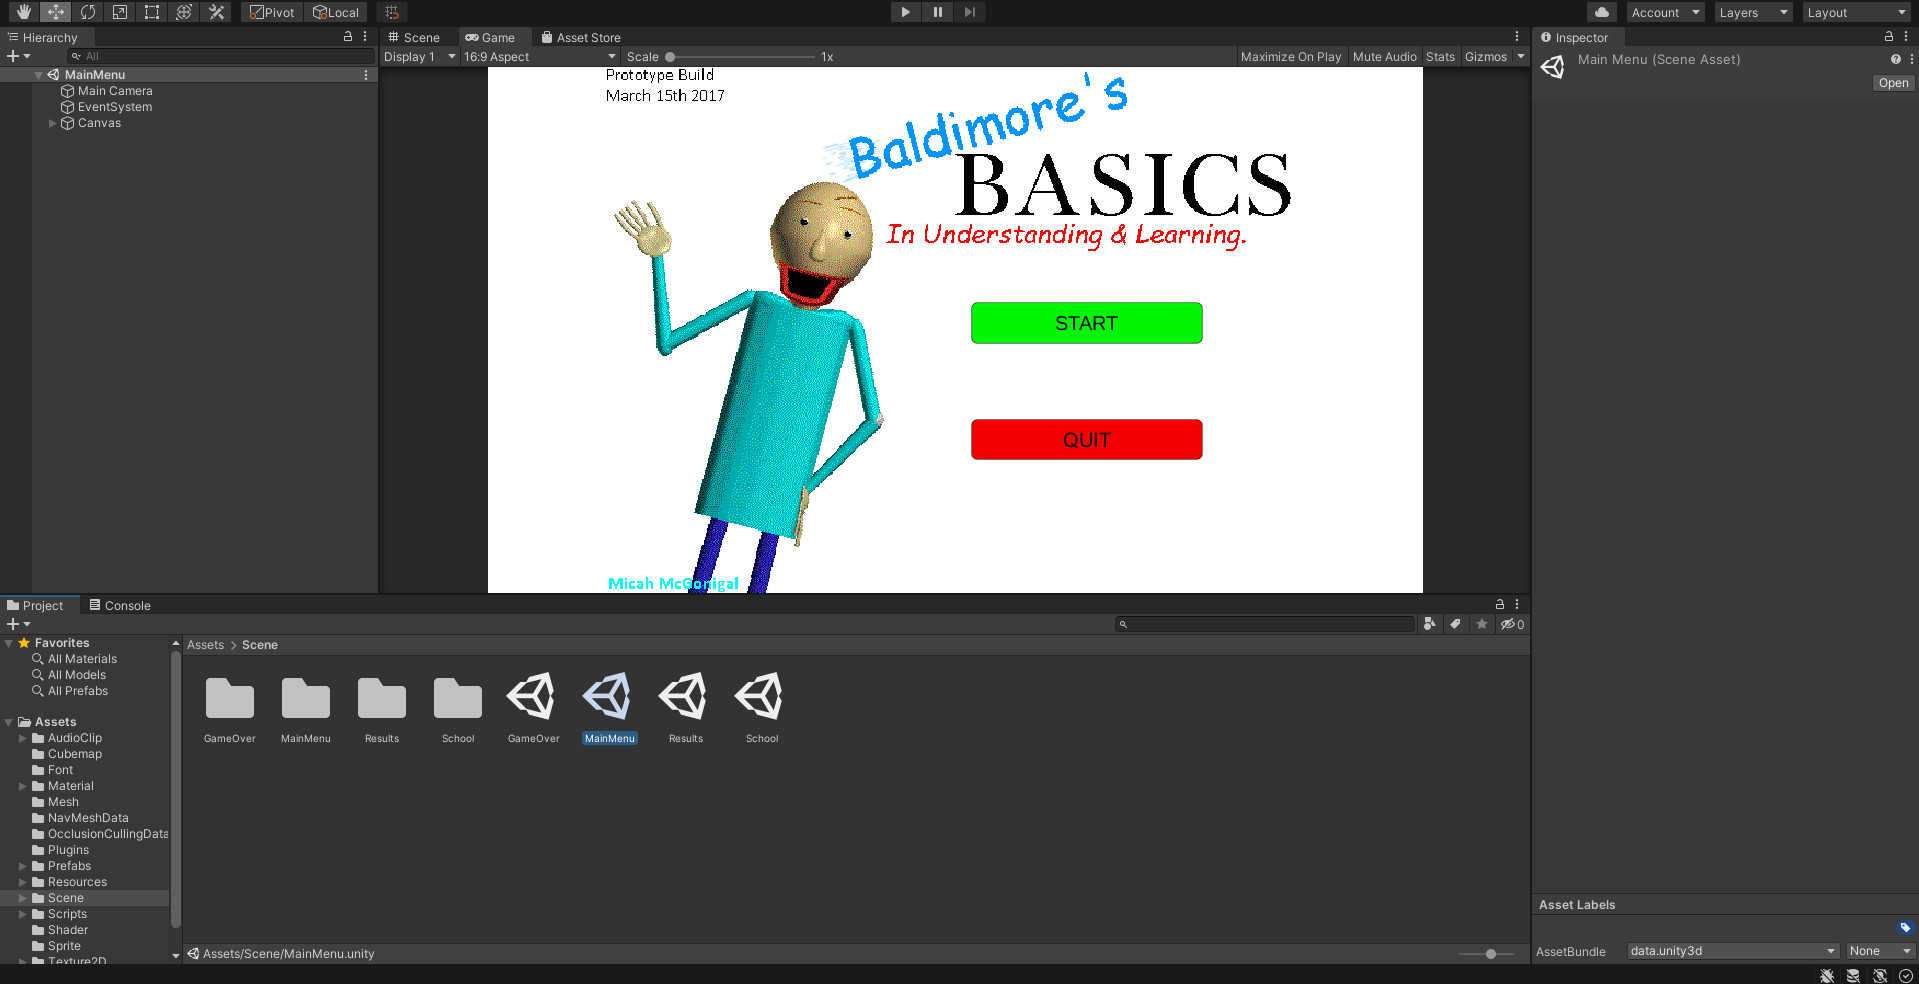
Task: Open Hierarchy panel options menu
Action: (365, 36)
